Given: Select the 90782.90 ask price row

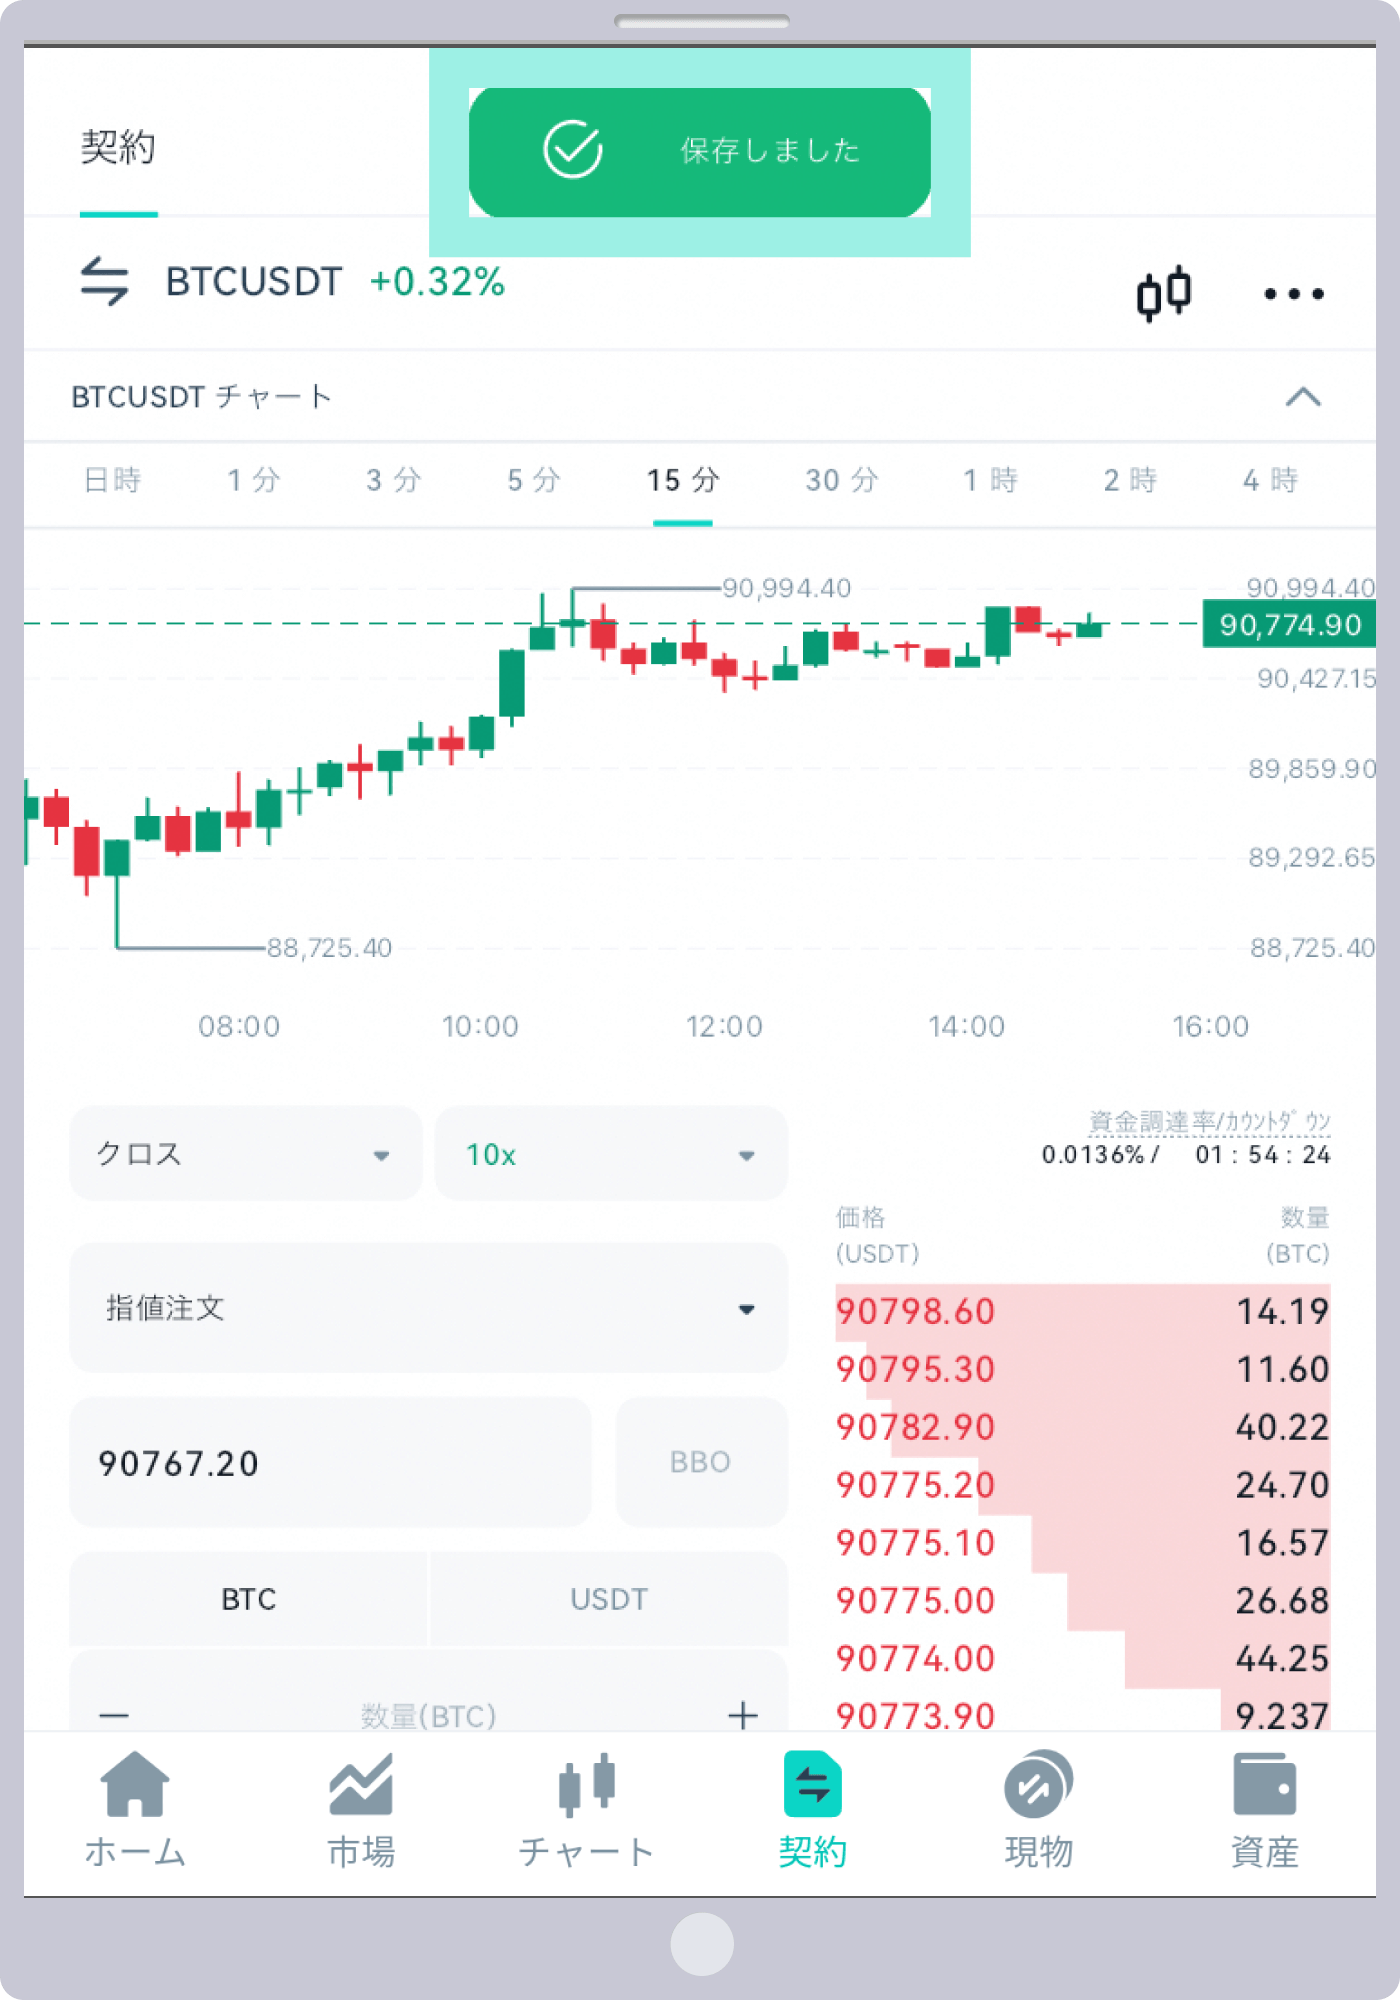Looking at the screenshot, I should pos(1083,1427).
